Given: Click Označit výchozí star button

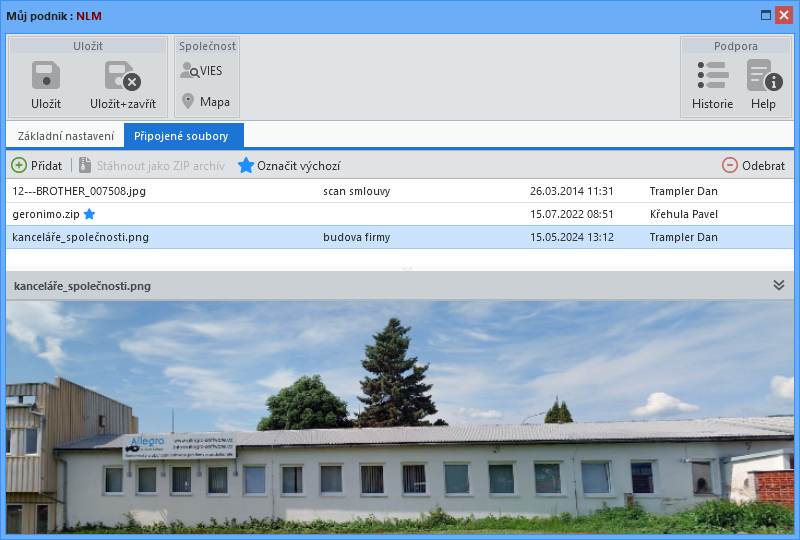Looking at the screenshot, I should tap(289, 165).
